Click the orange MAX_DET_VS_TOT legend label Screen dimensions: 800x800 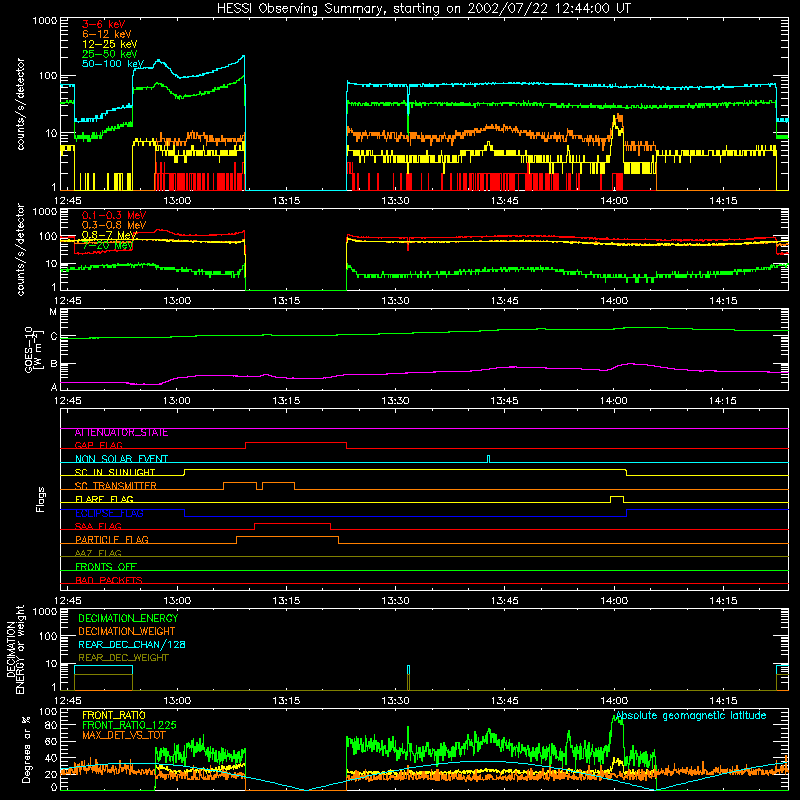point(124,735)
